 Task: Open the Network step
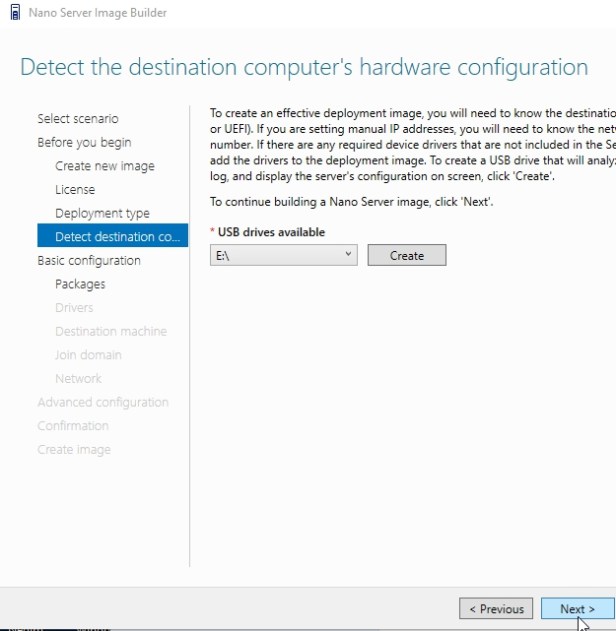78,379
